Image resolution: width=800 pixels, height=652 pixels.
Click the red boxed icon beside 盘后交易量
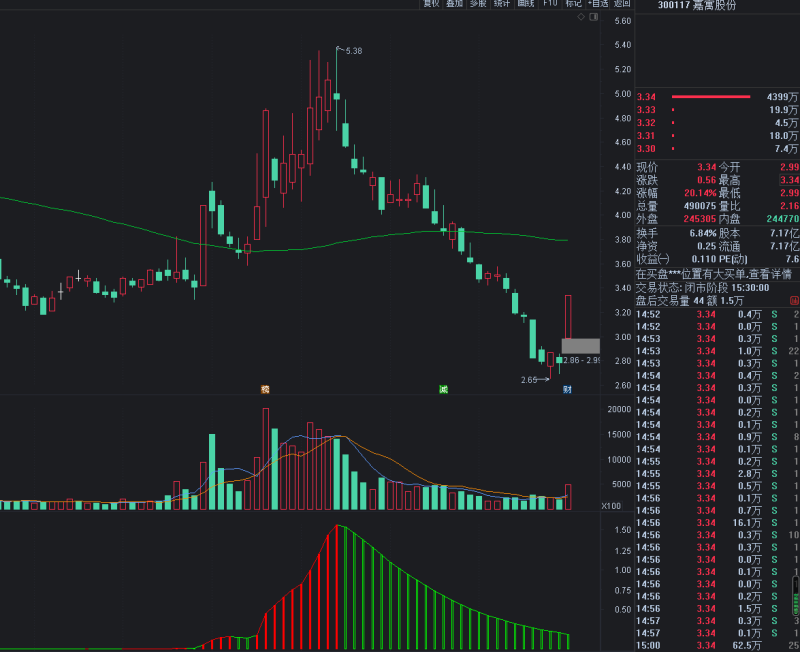(793, 300)
